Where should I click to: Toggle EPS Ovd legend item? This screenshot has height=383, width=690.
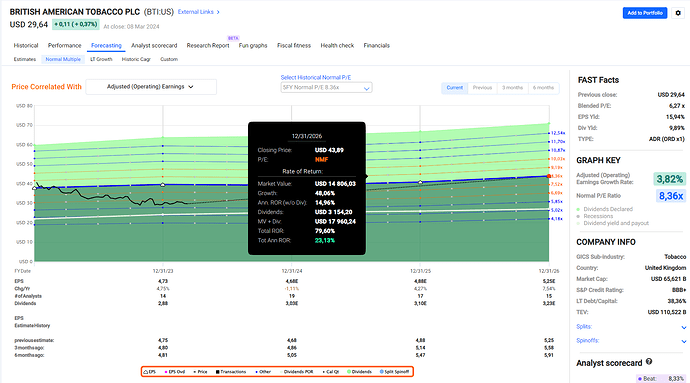coord(175,372)
